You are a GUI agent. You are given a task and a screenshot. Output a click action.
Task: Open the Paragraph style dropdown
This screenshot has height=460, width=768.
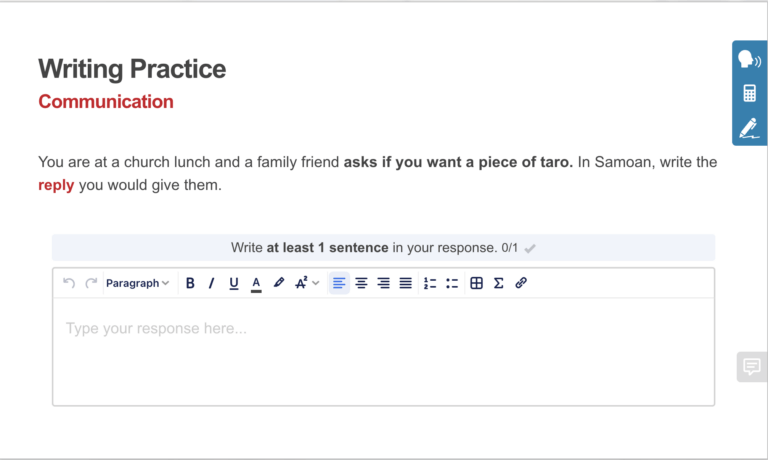click(137, 283)
